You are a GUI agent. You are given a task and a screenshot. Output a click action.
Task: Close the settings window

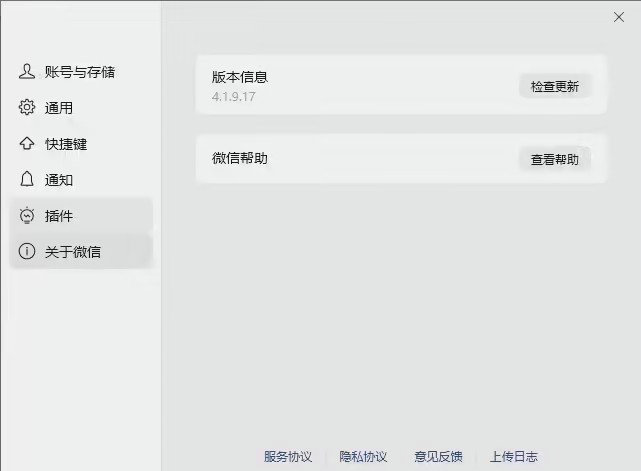[x=619, y=17]
